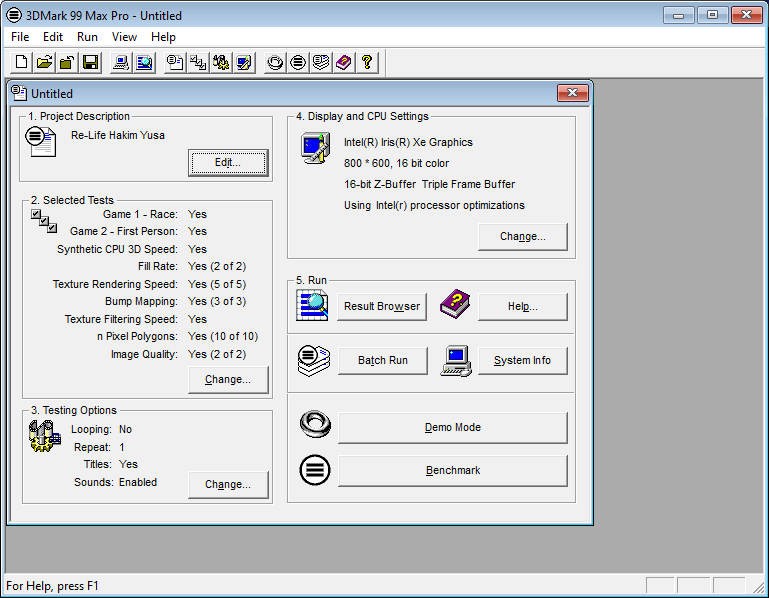Click the 'Texture Filtering Speed:' label
Screen dimensions: 769x598
(x=121, y=319)
